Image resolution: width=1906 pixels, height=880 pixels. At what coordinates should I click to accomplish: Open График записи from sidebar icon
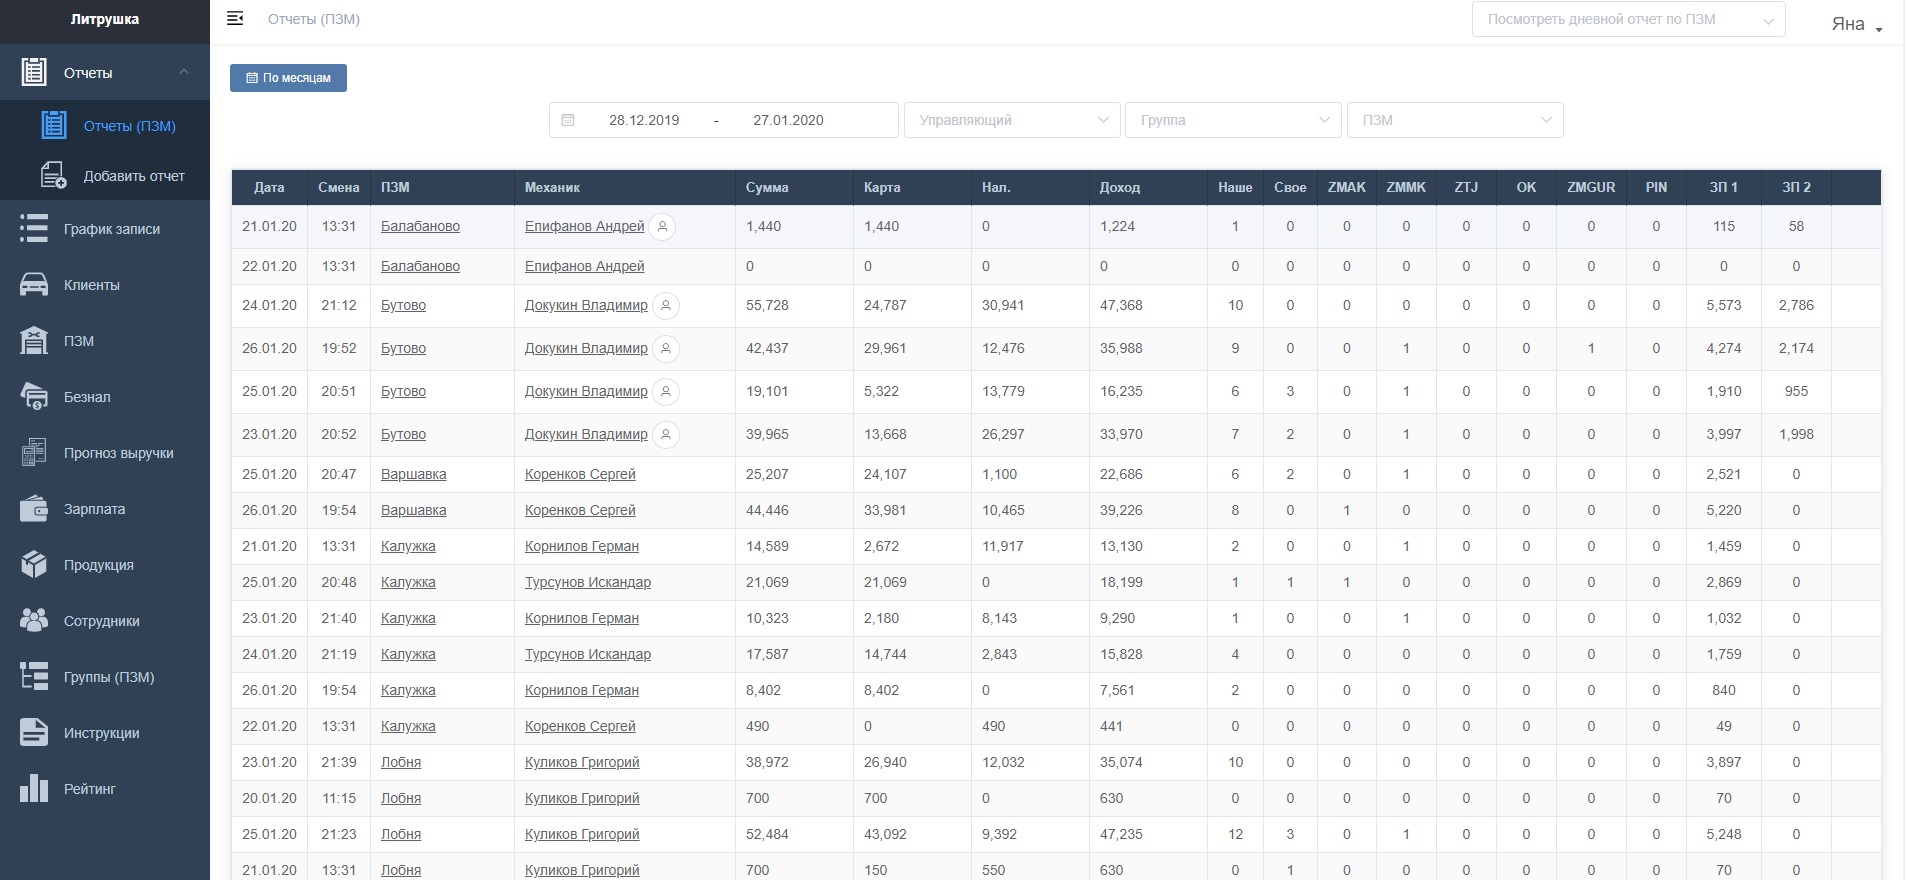pyautogui.click(x=34, y=228)
